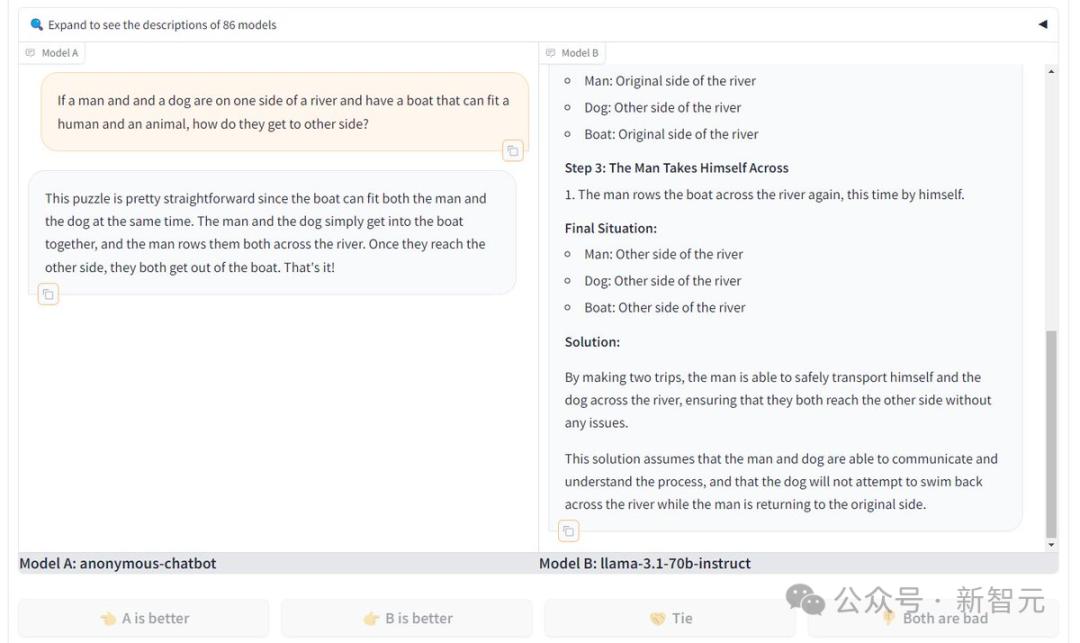Copy the user prompt in Model A panel
The width and height of the screenshot is (1080, 643).
pyautogui.click(x=512, y=151)
